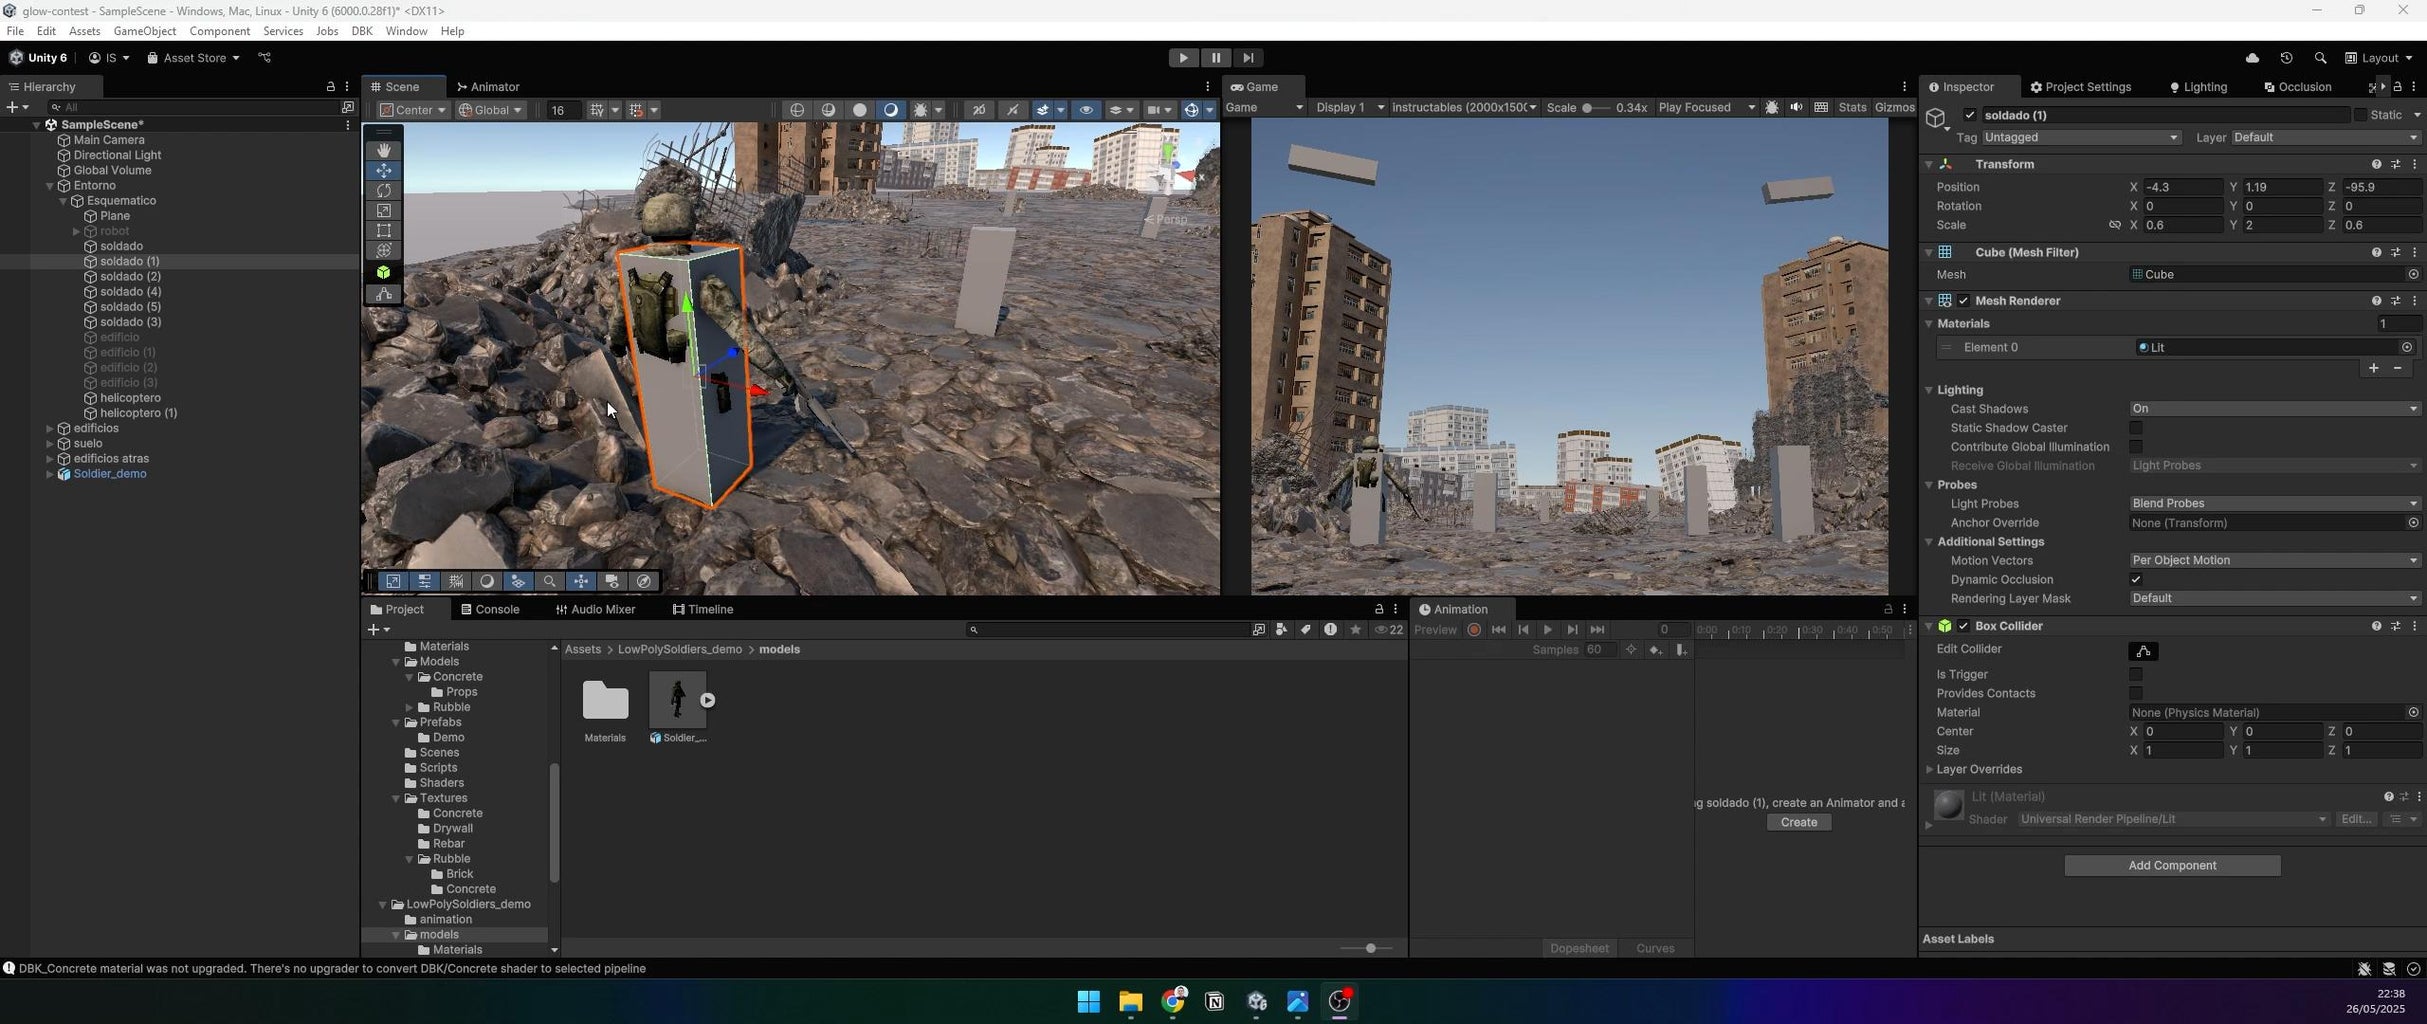Screen dimensions: 2427x1024
Task: Open the undo history icon
Action: click(x=2286, y=58)
